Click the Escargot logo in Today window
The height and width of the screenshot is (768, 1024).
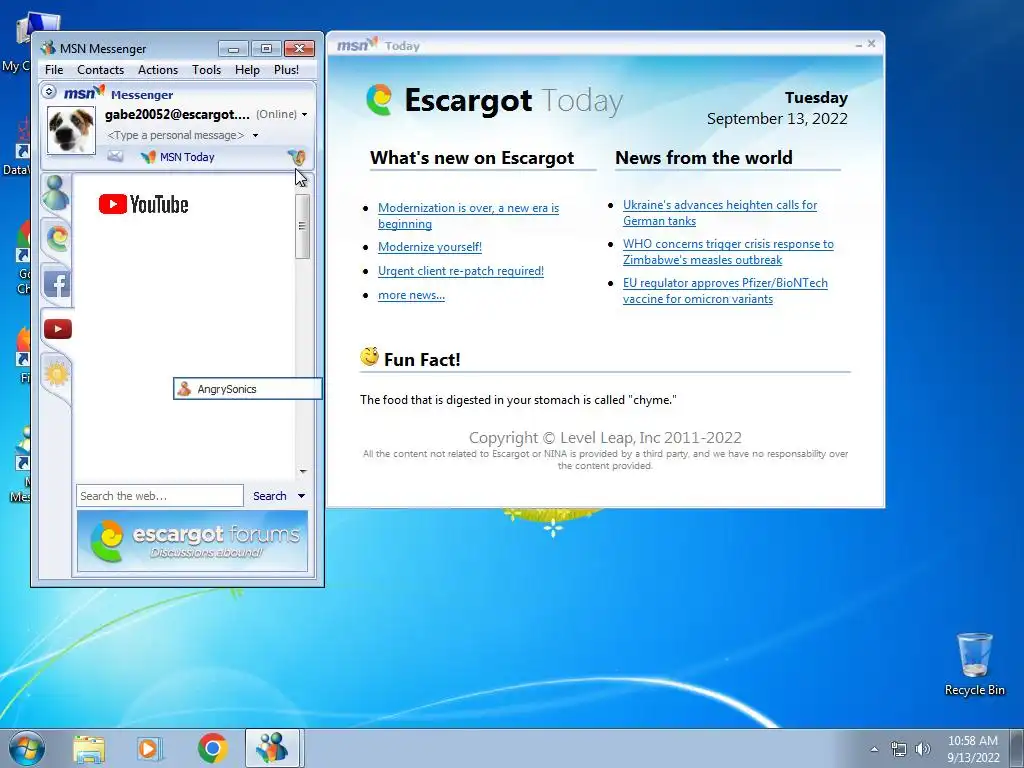(379, 100)
